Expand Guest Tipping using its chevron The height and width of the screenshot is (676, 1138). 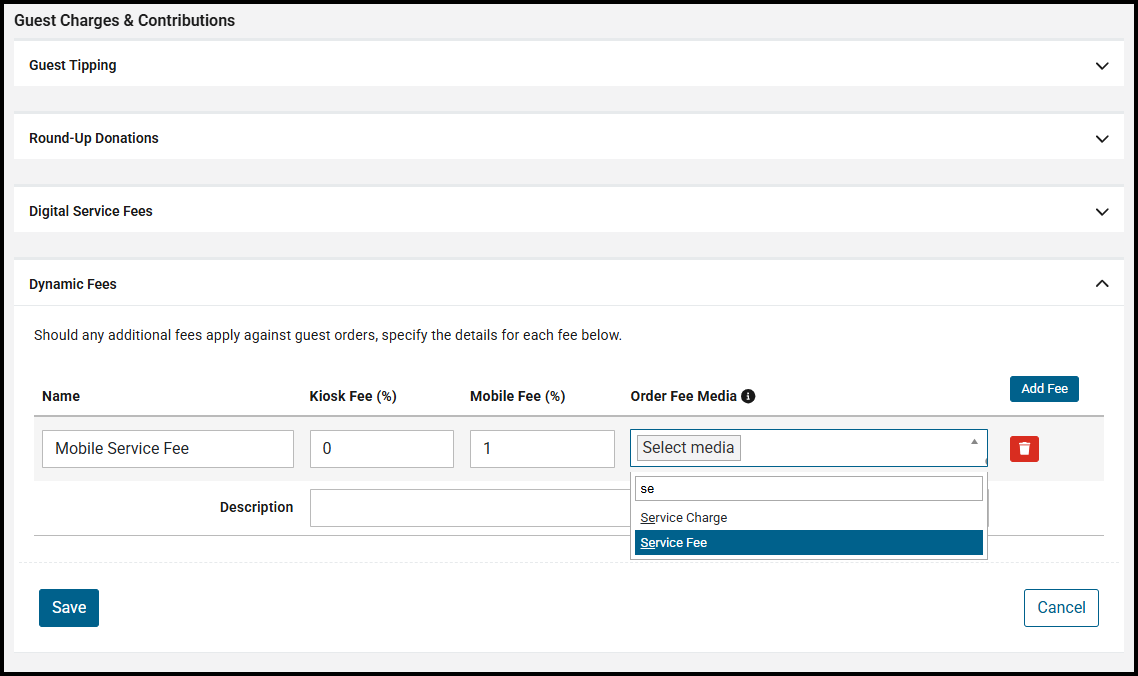(x=1102, y=66)
